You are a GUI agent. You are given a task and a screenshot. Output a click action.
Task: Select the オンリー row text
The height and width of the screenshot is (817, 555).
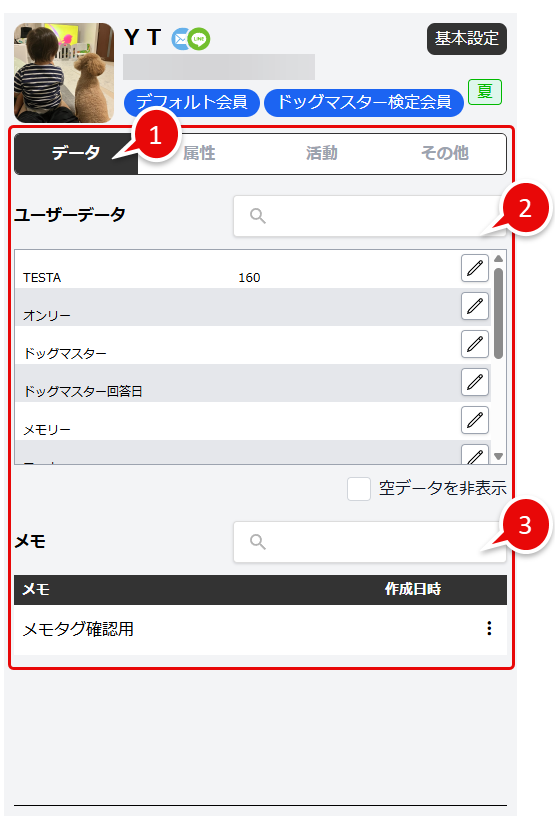click(x=47, y=316)
